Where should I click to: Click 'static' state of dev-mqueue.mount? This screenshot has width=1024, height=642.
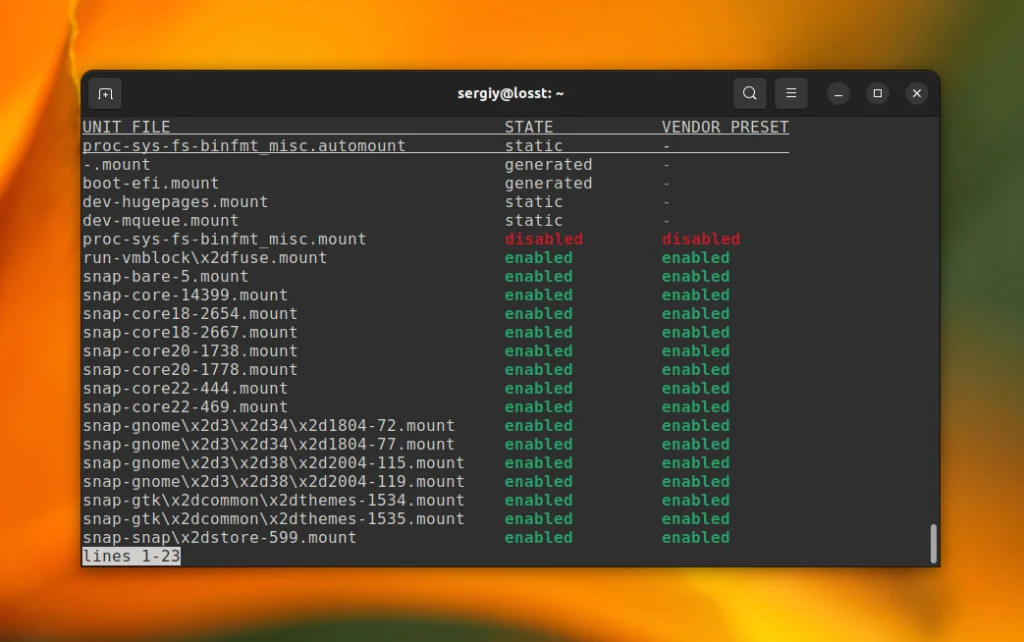point(534,220)
